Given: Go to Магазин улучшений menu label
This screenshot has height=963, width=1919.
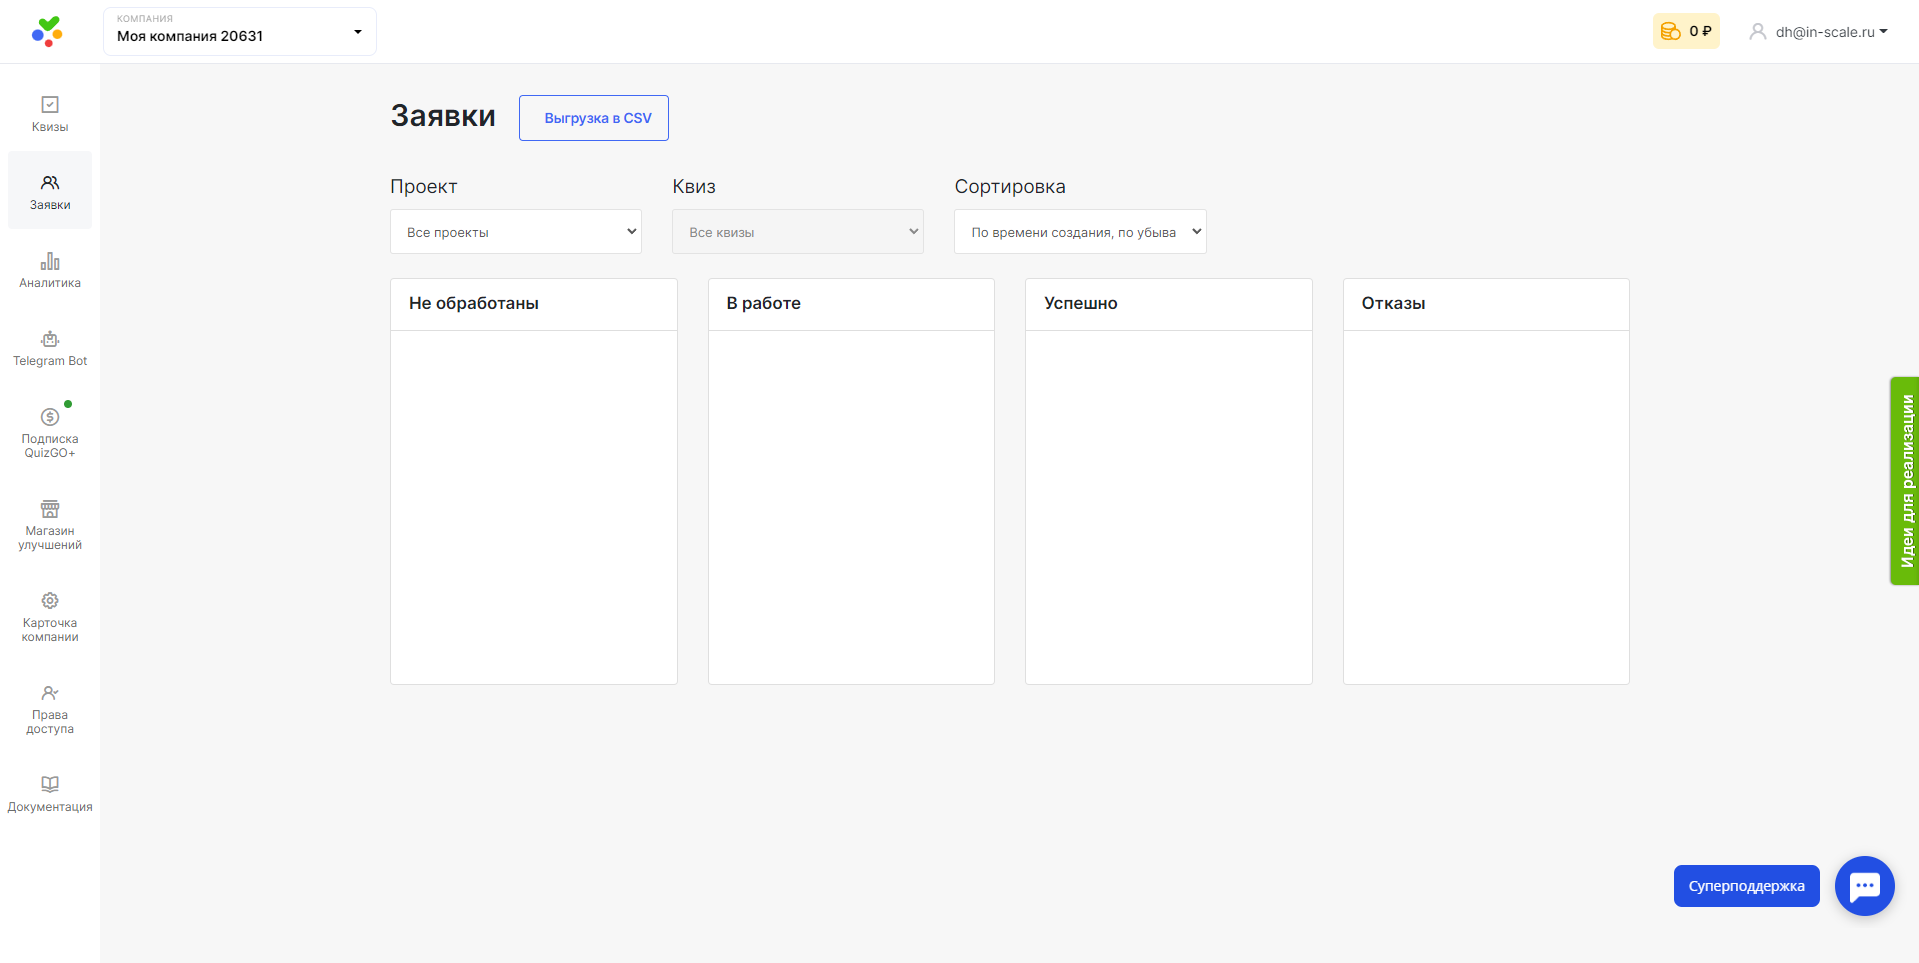Looking at the screenshot, I should [50, 538].
